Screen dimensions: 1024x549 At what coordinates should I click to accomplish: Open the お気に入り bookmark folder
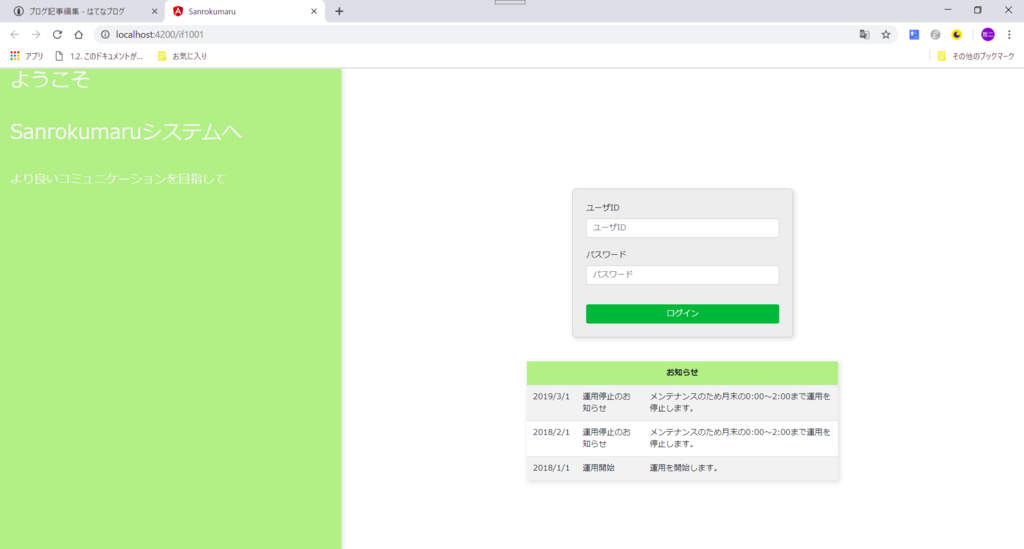[x=182, y=56]
